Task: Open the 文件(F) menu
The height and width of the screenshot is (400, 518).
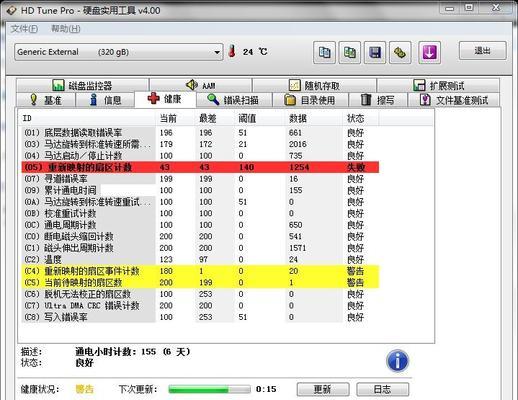Action: 24,29
